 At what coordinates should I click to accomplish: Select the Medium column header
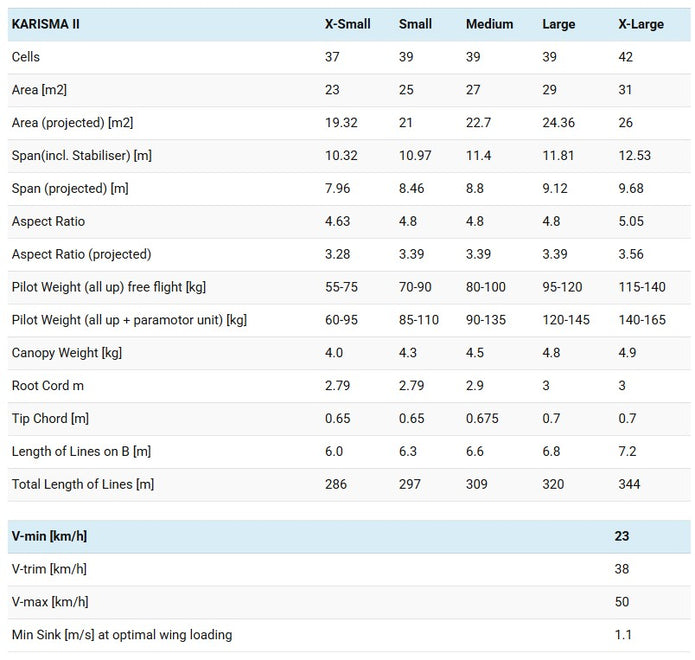[489, 24]
